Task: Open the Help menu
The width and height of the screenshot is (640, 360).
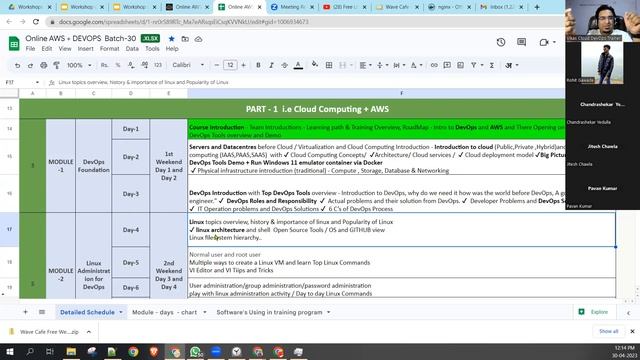Action: pos(172,49)
